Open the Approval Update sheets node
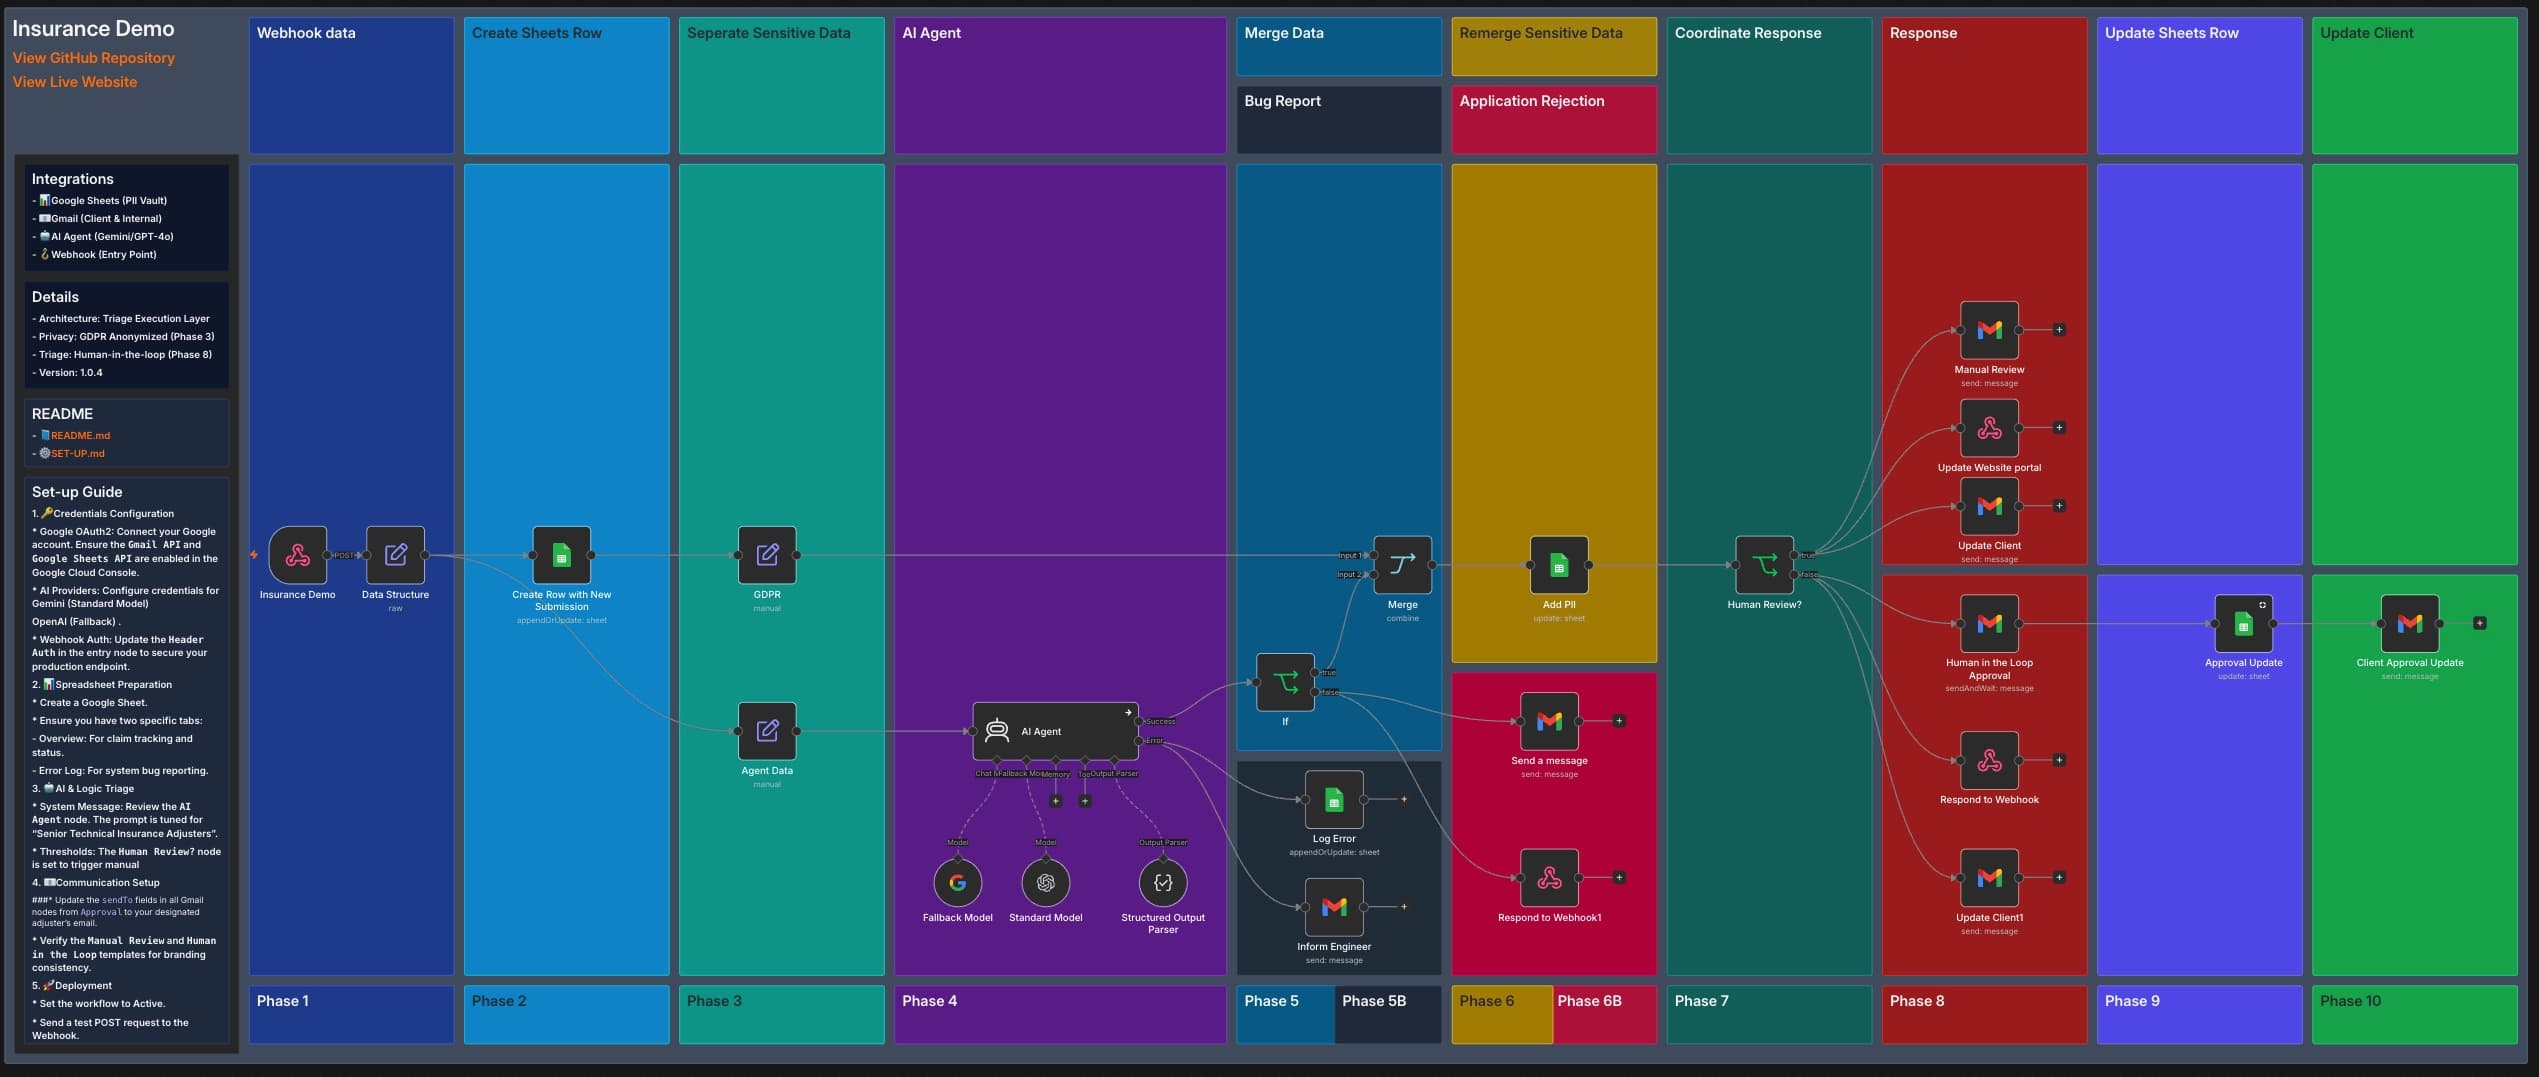 (2243, 623)
